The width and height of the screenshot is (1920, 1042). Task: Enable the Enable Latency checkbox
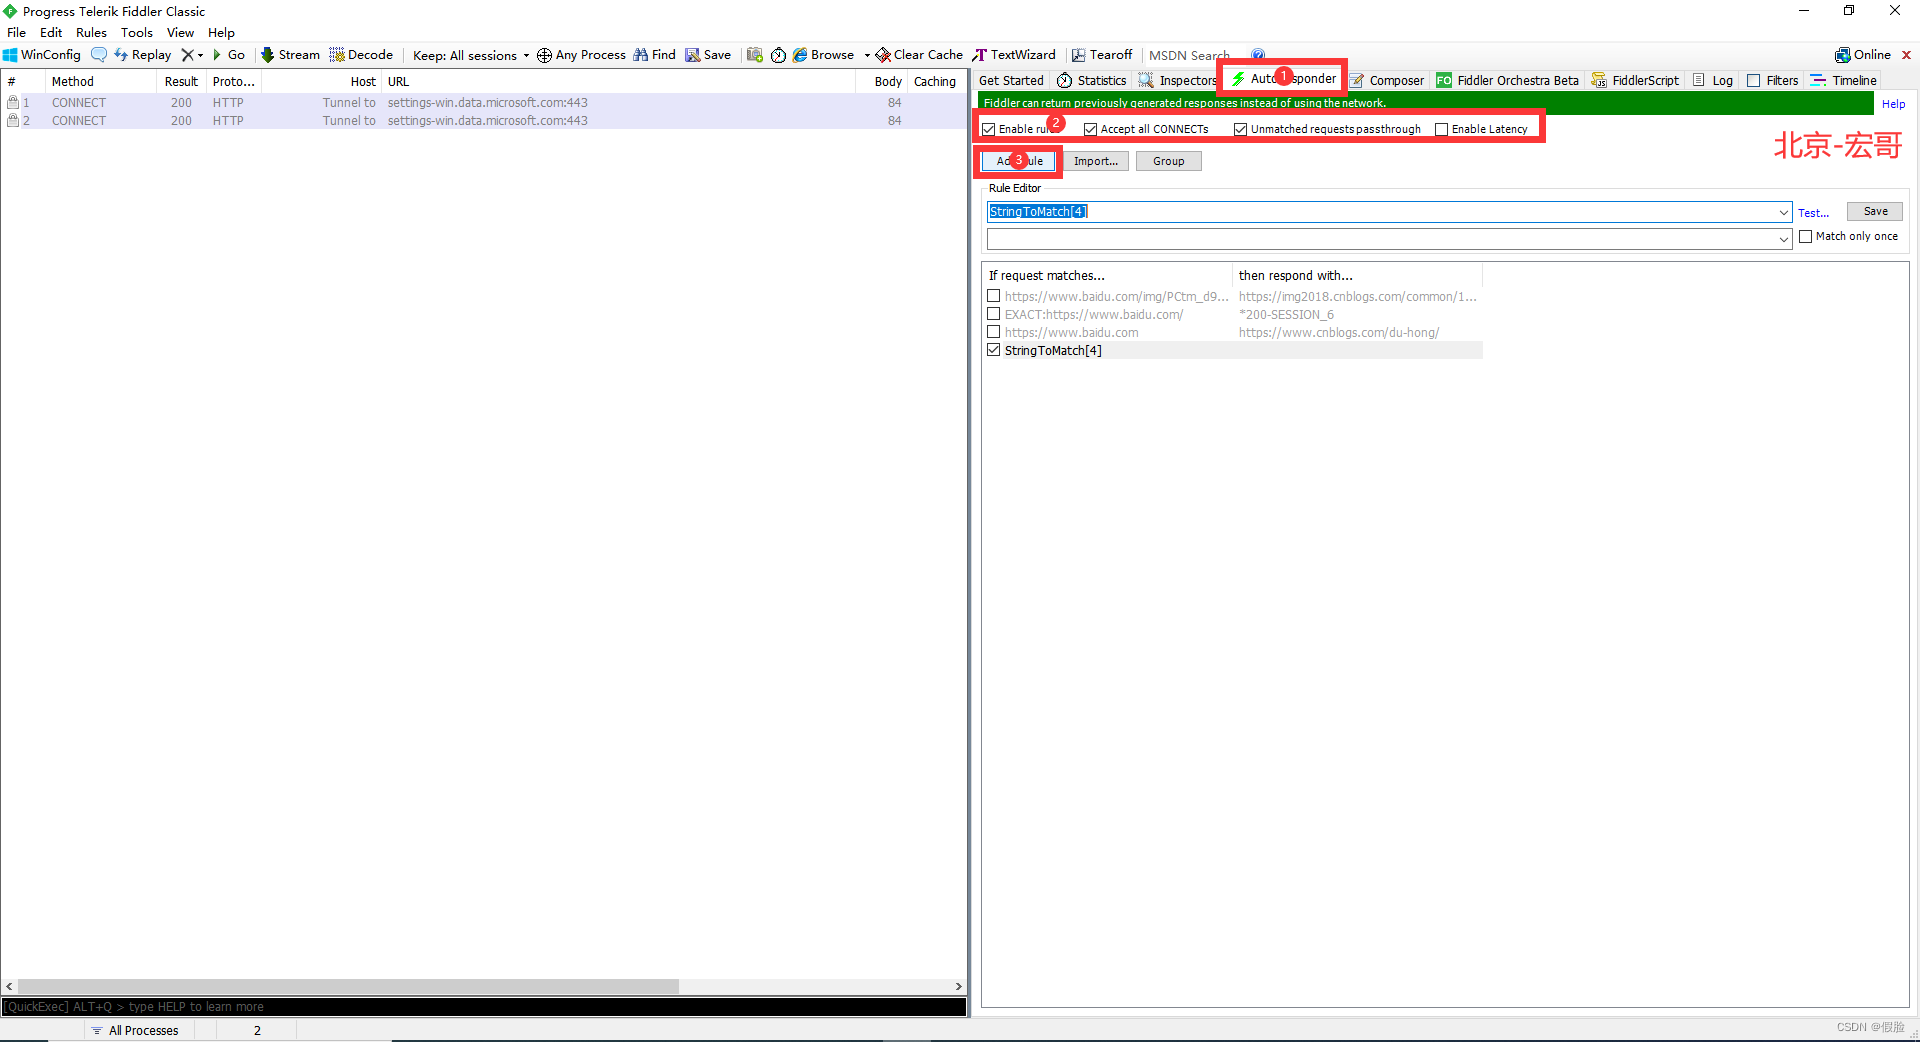[1442, 129]
